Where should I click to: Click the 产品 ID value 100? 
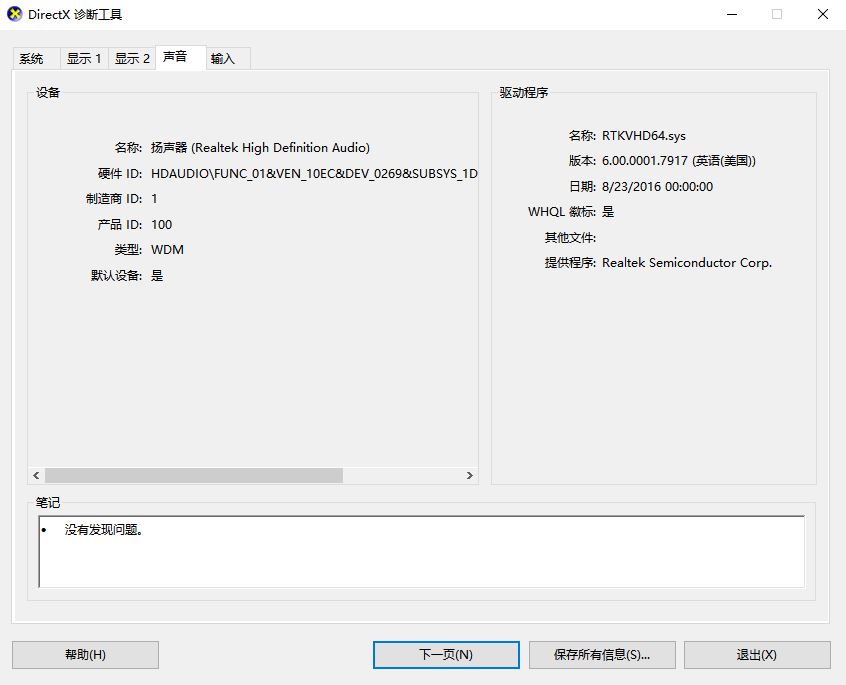click(x=161, y=224)
